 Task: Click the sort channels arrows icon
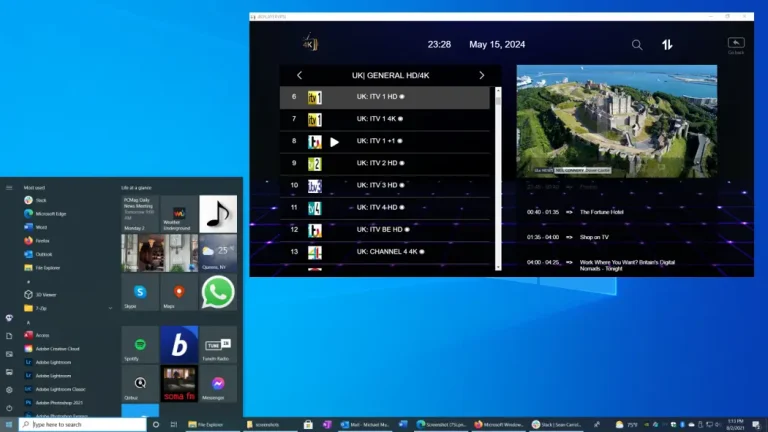[x=667, y=45]
